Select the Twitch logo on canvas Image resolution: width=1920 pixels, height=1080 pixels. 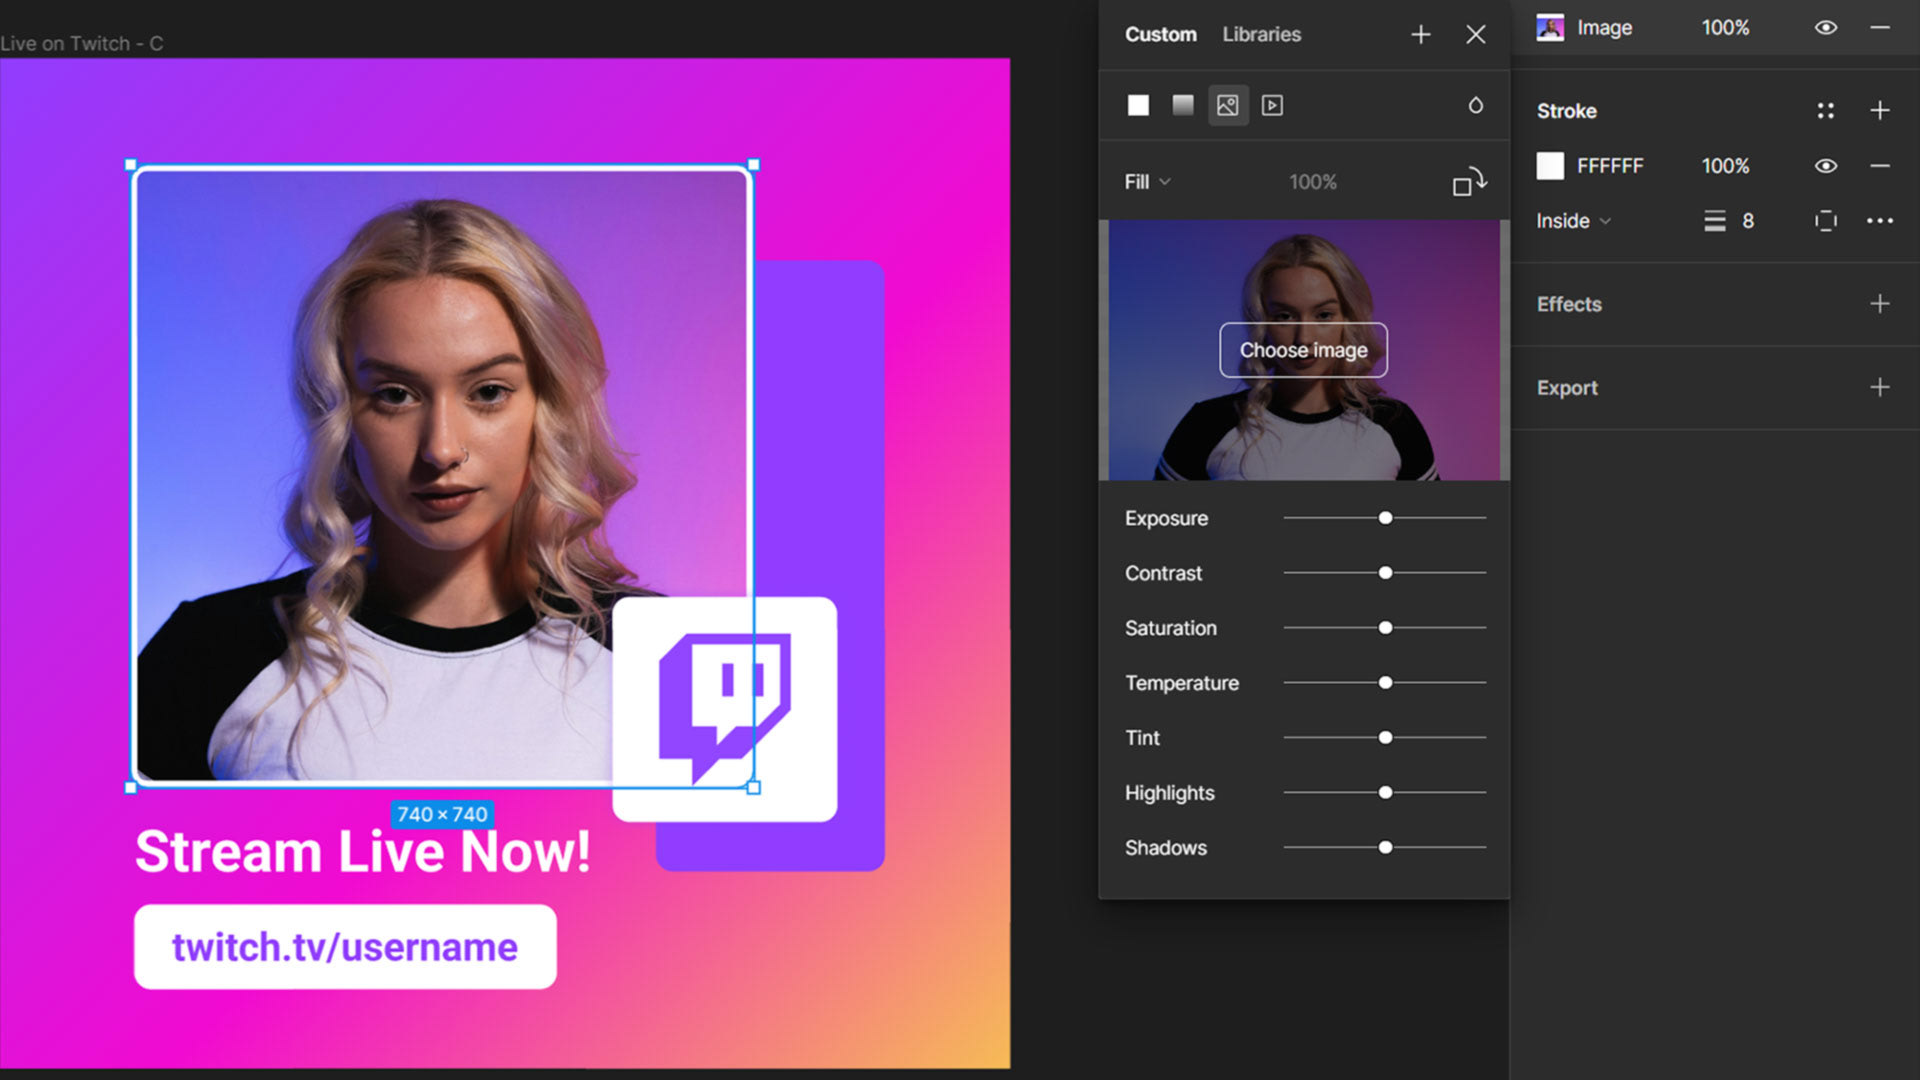725,708
